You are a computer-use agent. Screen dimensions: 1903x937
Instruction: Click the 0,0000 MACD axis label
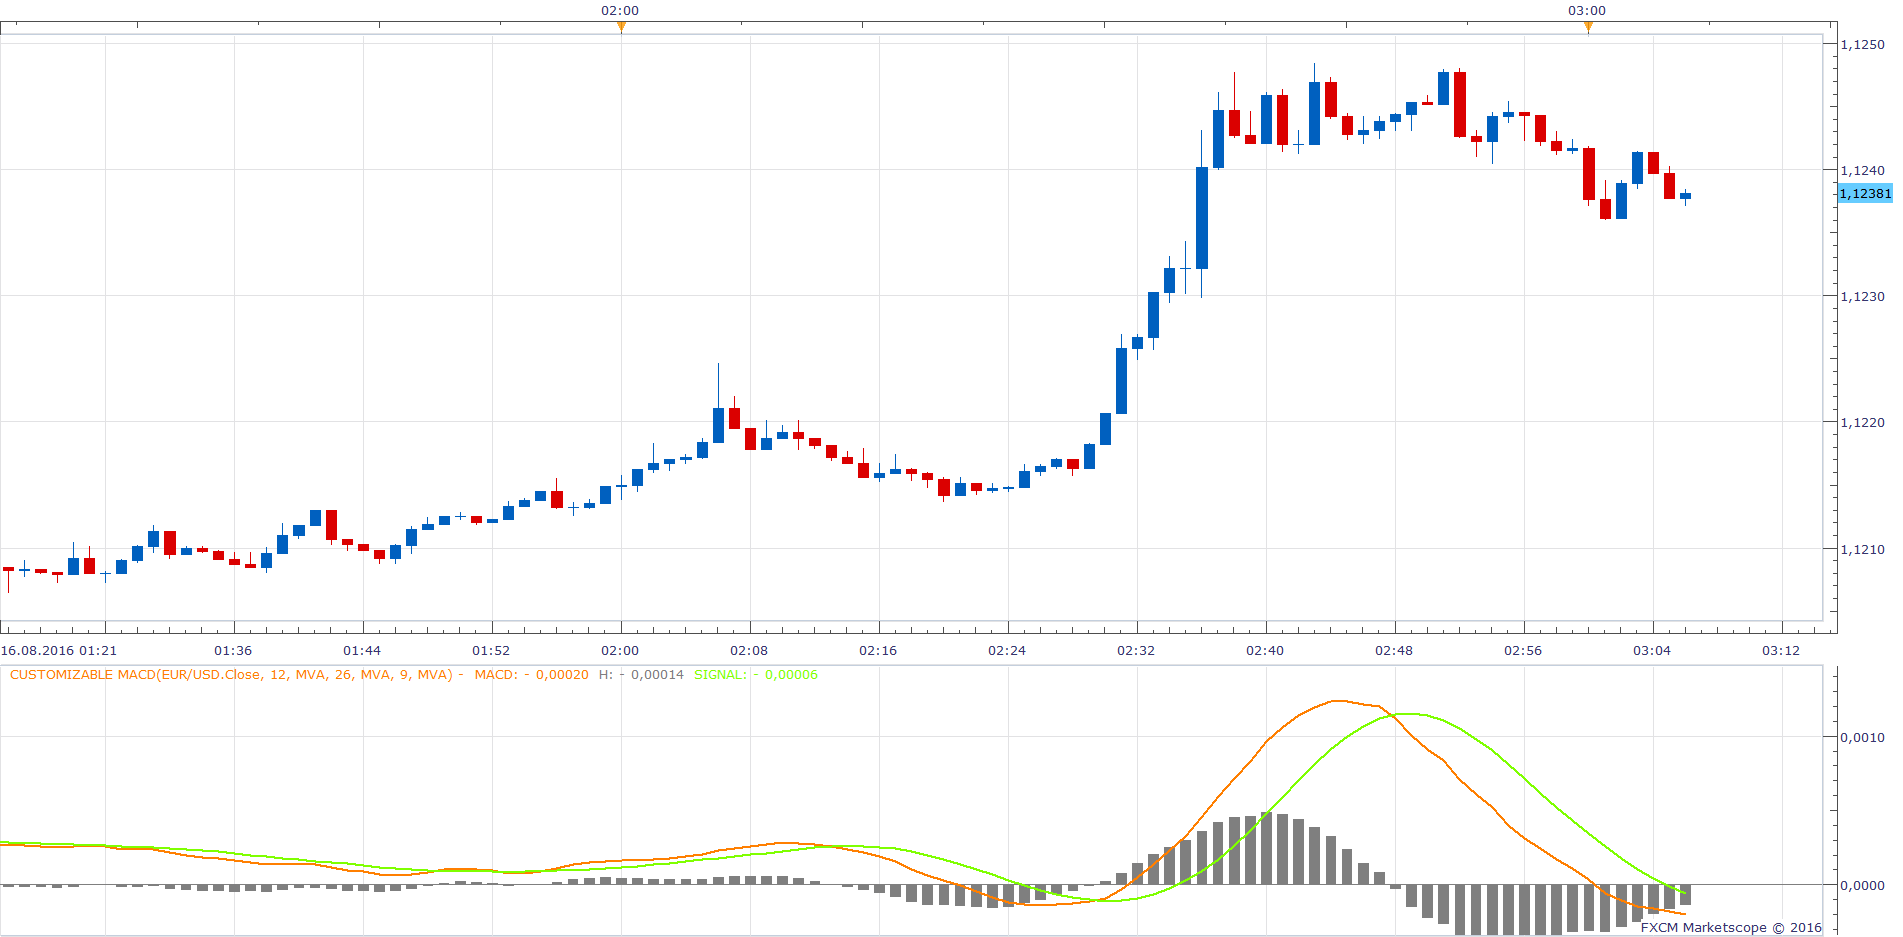1863,885
